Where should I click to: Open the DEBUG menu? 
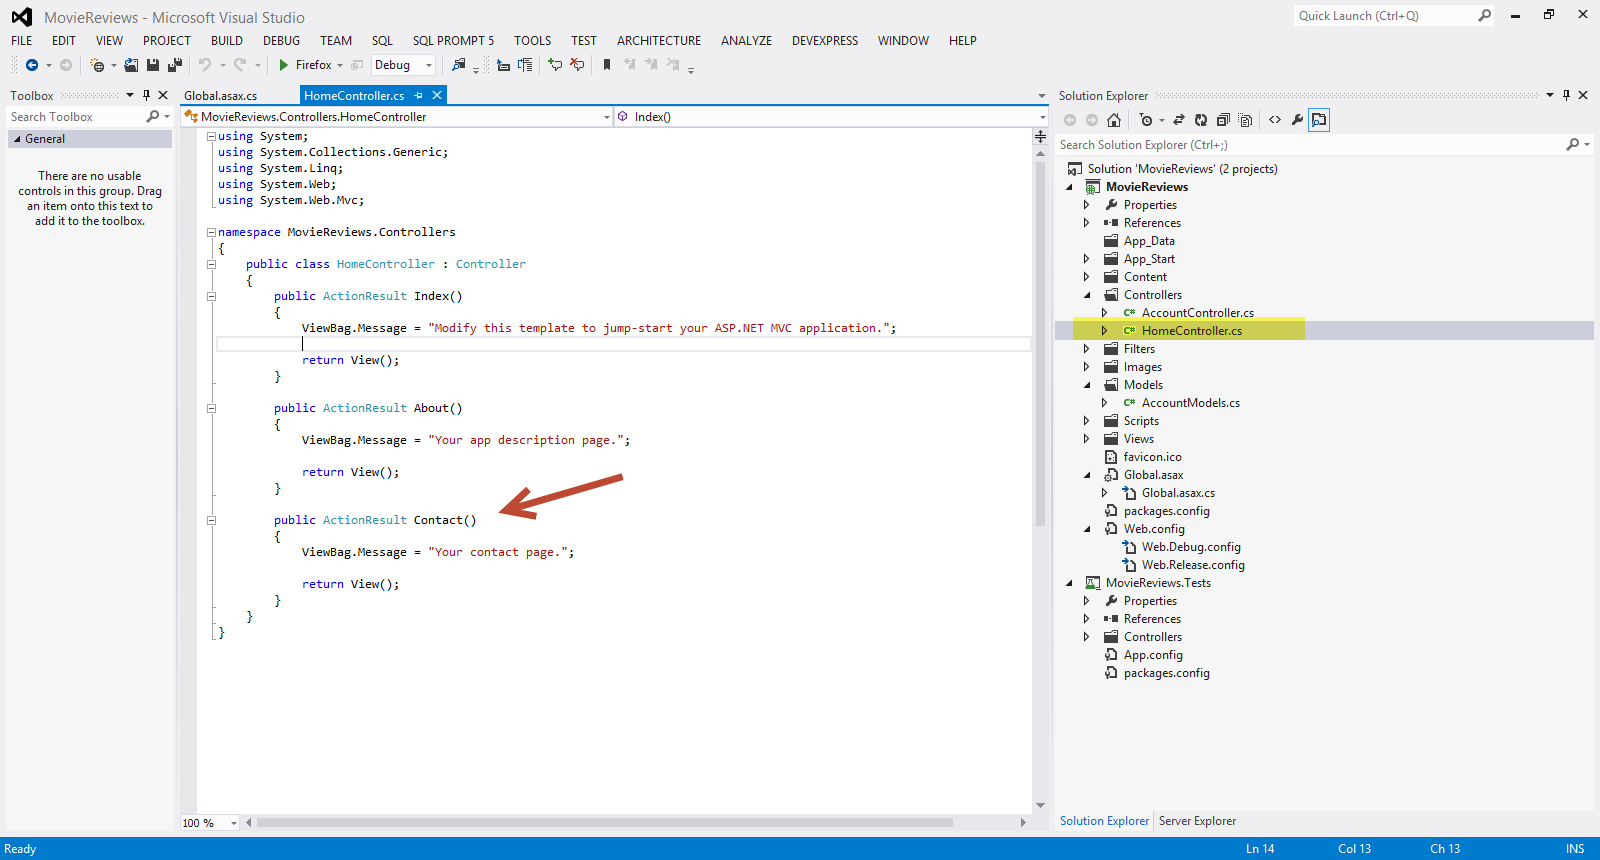[x=281, y=41]
